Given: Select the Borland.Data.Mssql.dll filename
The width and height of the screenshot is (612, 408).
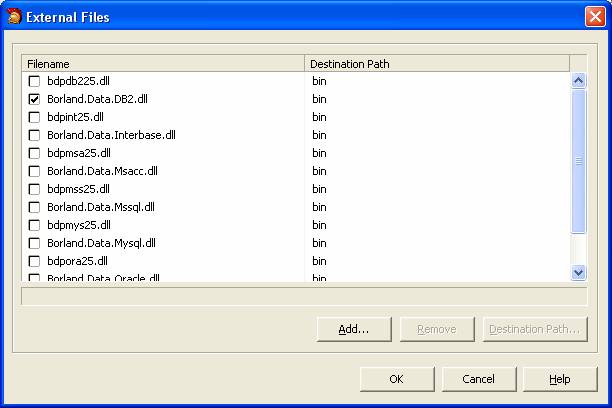Looking at the screenshot, I should click(101, 207).
